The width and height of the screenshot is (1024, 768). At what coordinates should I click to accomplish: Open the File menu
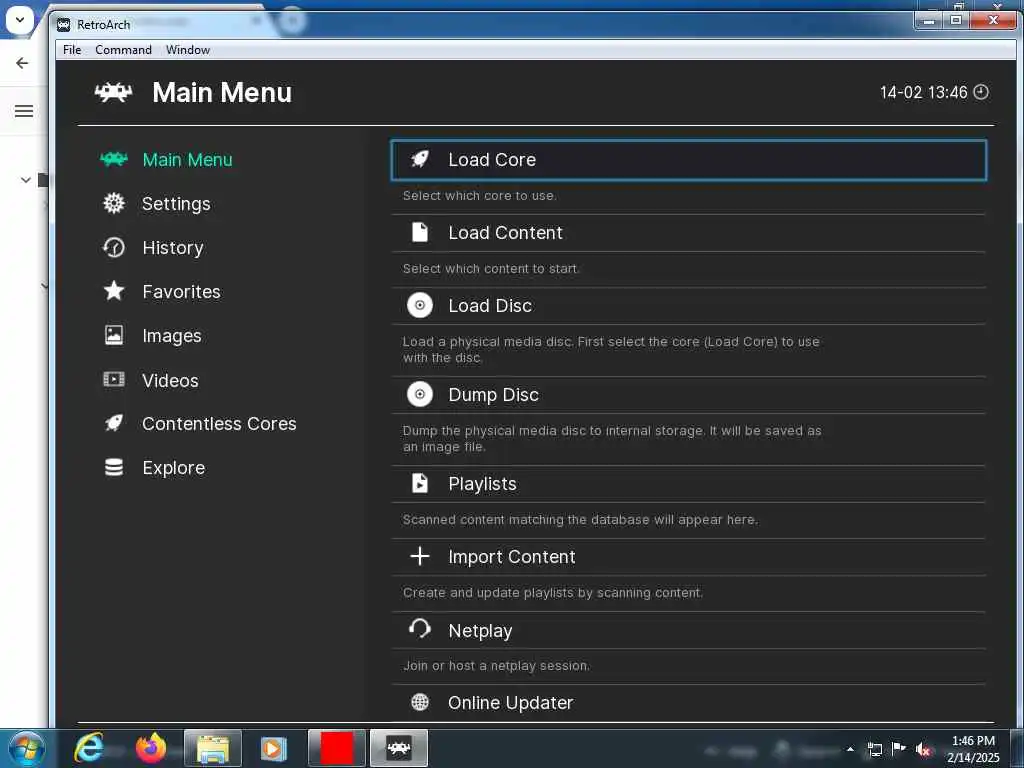point(72,50)
